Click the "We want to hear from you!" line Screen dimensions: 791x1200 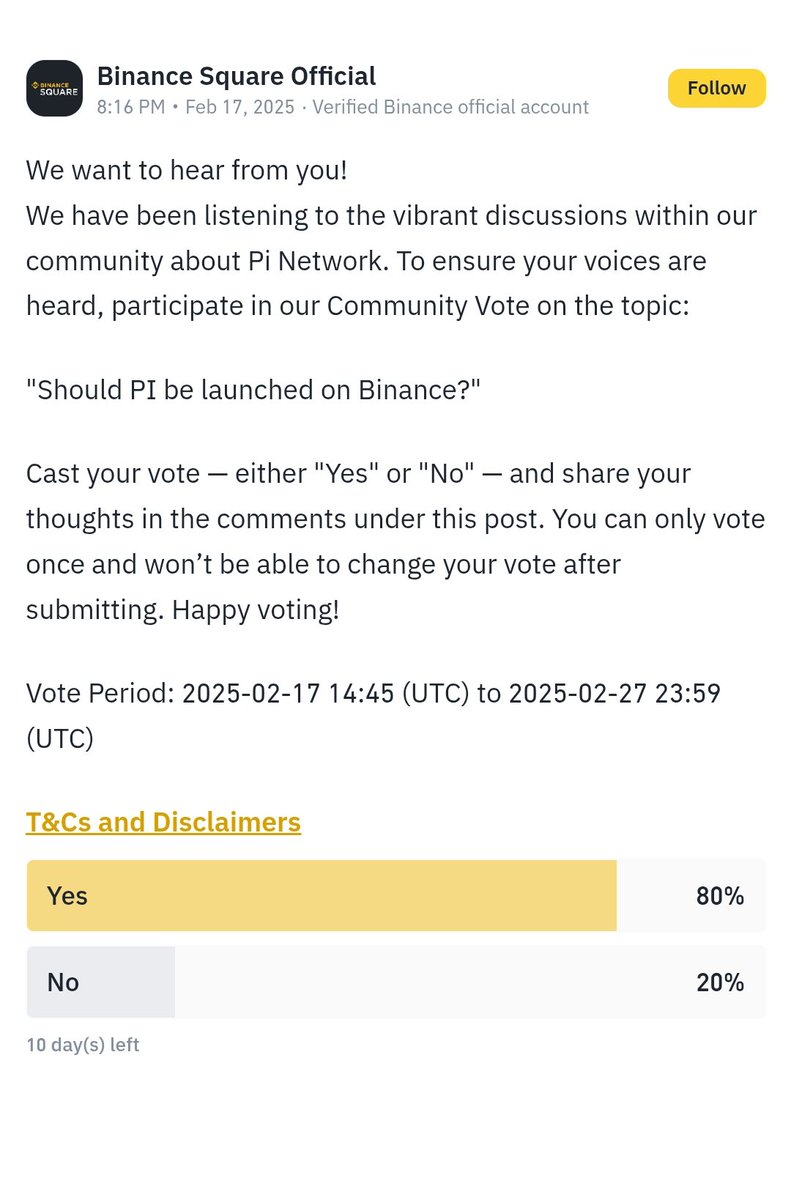point(187,170)
